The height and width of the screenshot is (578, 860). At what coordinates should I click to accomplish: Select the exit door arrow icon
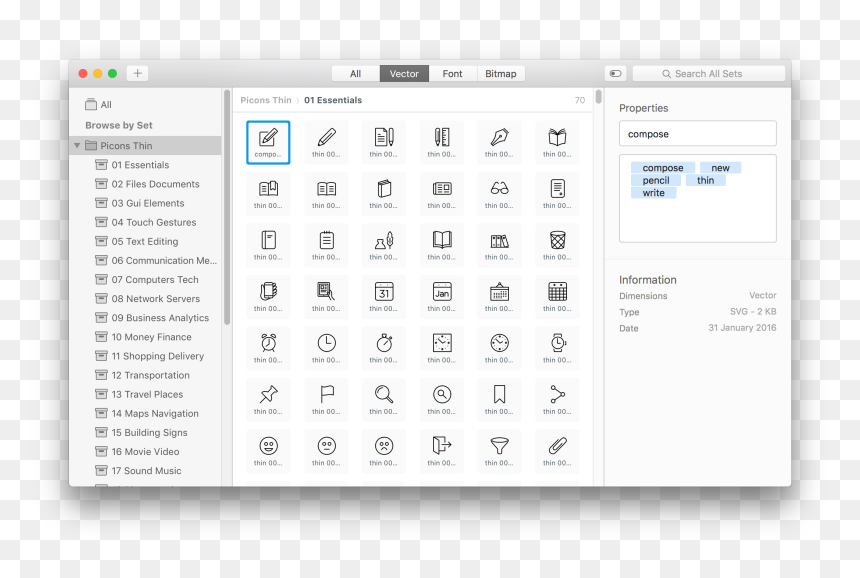pos(442,451)
